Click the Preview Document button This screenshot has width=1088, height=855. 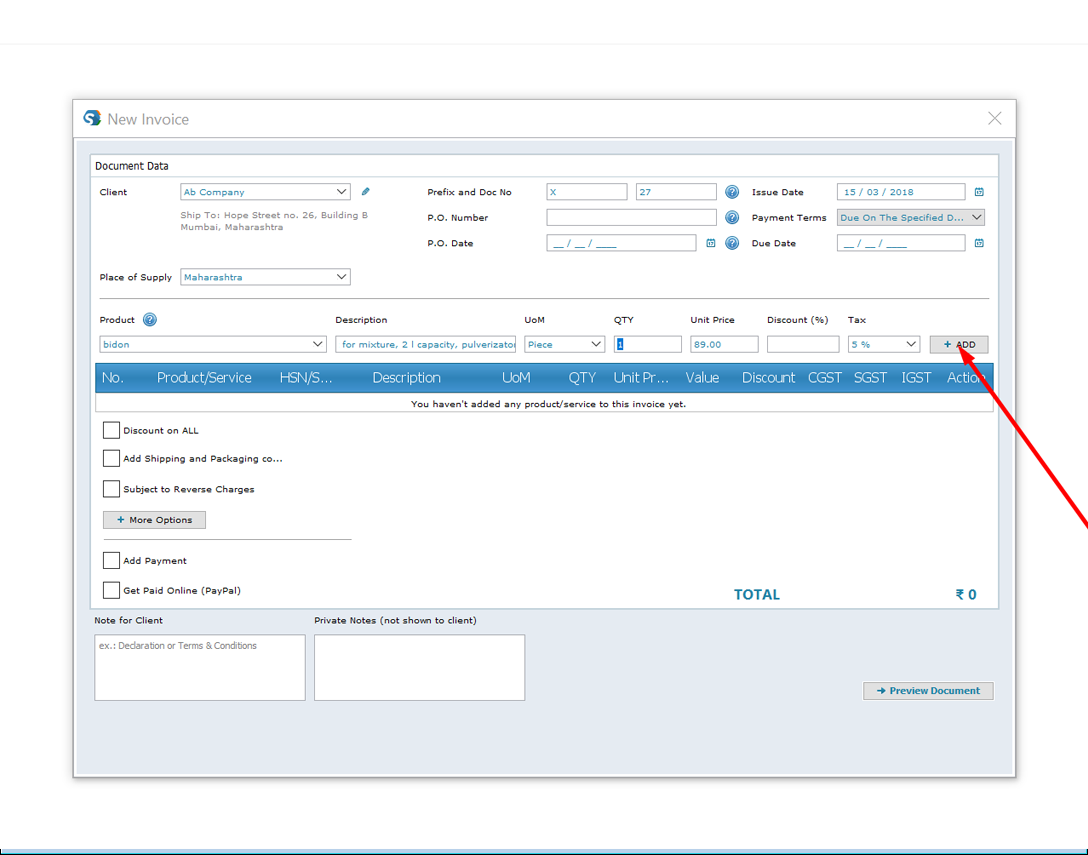click(928, 691)
